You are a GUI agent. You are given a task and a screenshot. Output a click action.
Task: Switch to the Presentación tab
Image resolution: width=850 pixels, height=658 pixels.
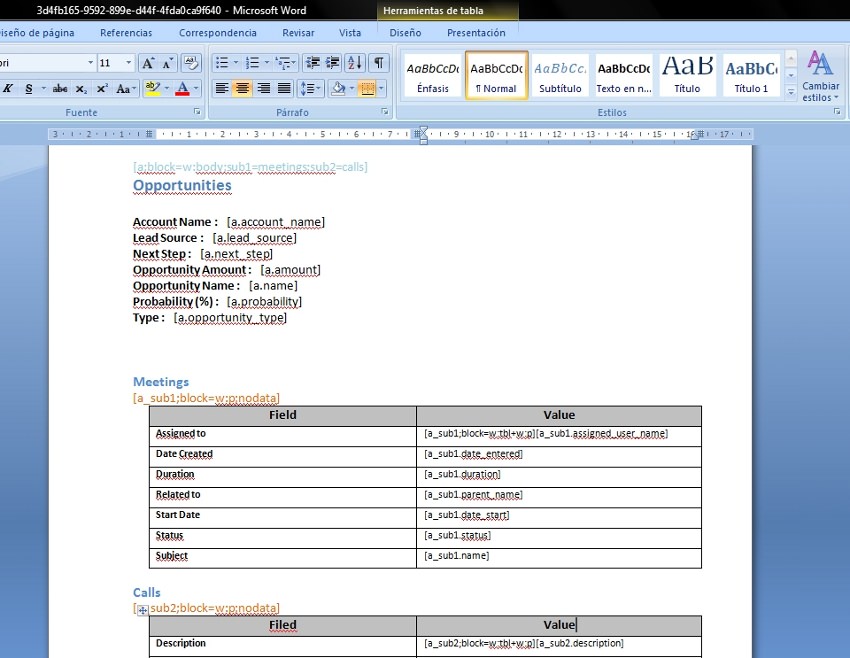click(x=476, y=32)
